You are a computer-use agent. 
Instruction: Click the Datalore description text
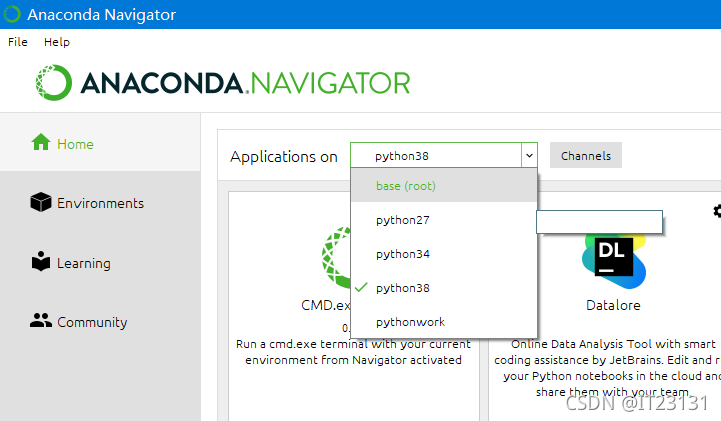pyautogui.click(x=607, y=368)
